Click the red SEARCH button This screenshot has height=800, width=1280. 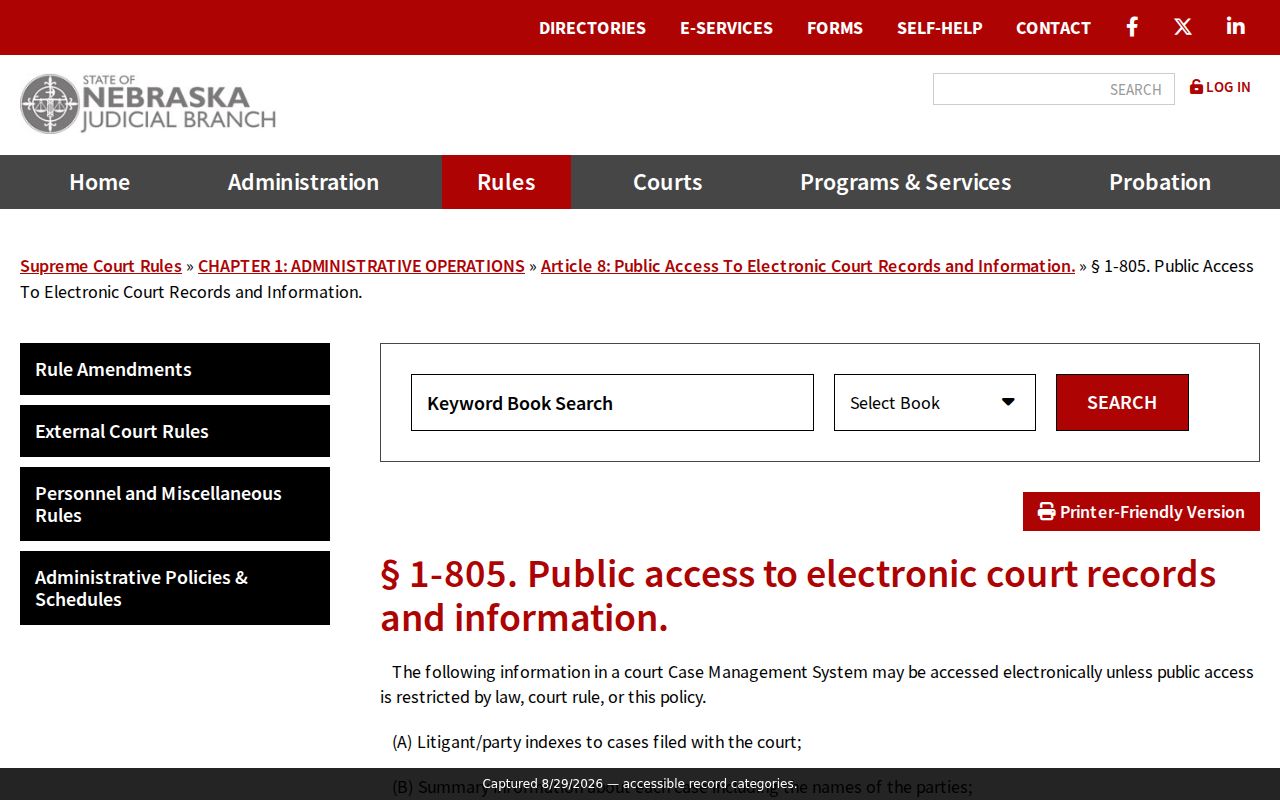[1122, 403]
